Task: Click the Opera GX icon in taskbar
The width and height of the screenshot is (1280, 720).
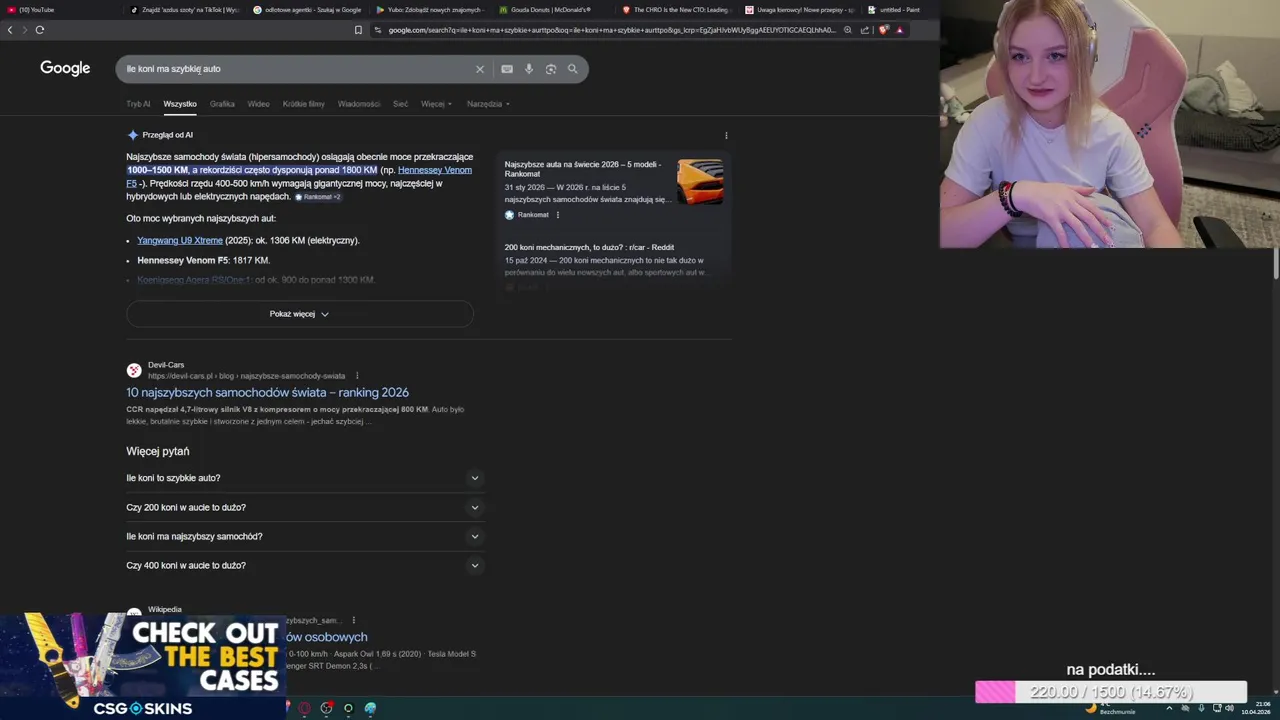Action: [x=304, y=708]
